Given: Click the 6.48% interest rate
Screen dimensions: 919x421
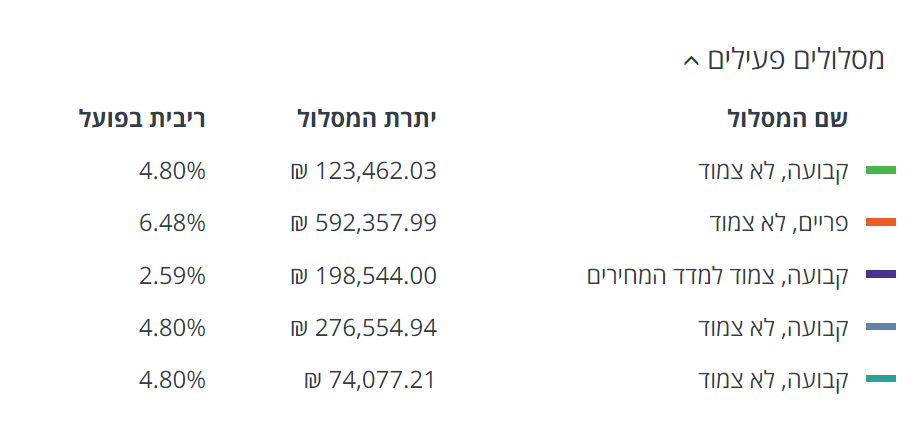Looking at the screenshot, I should (172, 223).
